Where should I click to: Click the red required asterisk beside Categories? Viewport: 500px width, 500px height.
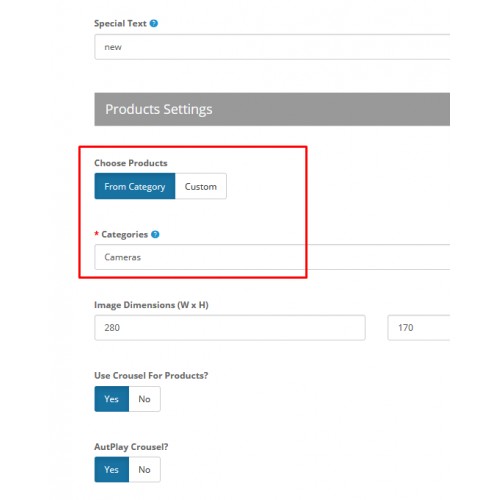tap(96, 233)
